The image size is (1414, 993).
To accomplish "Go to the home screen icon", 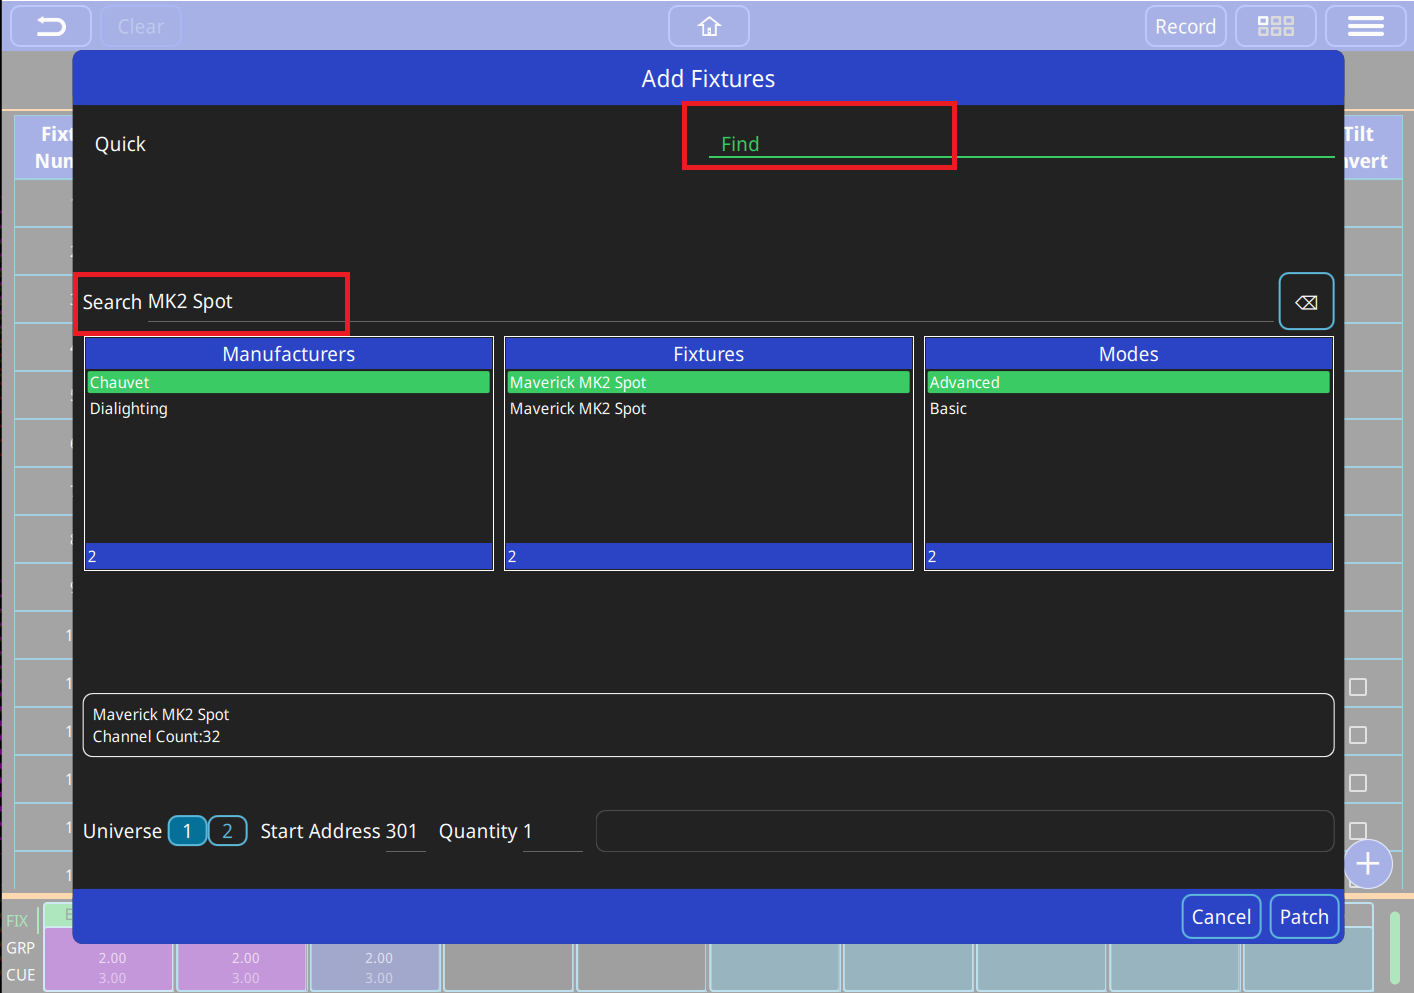I will coord(709,27).
